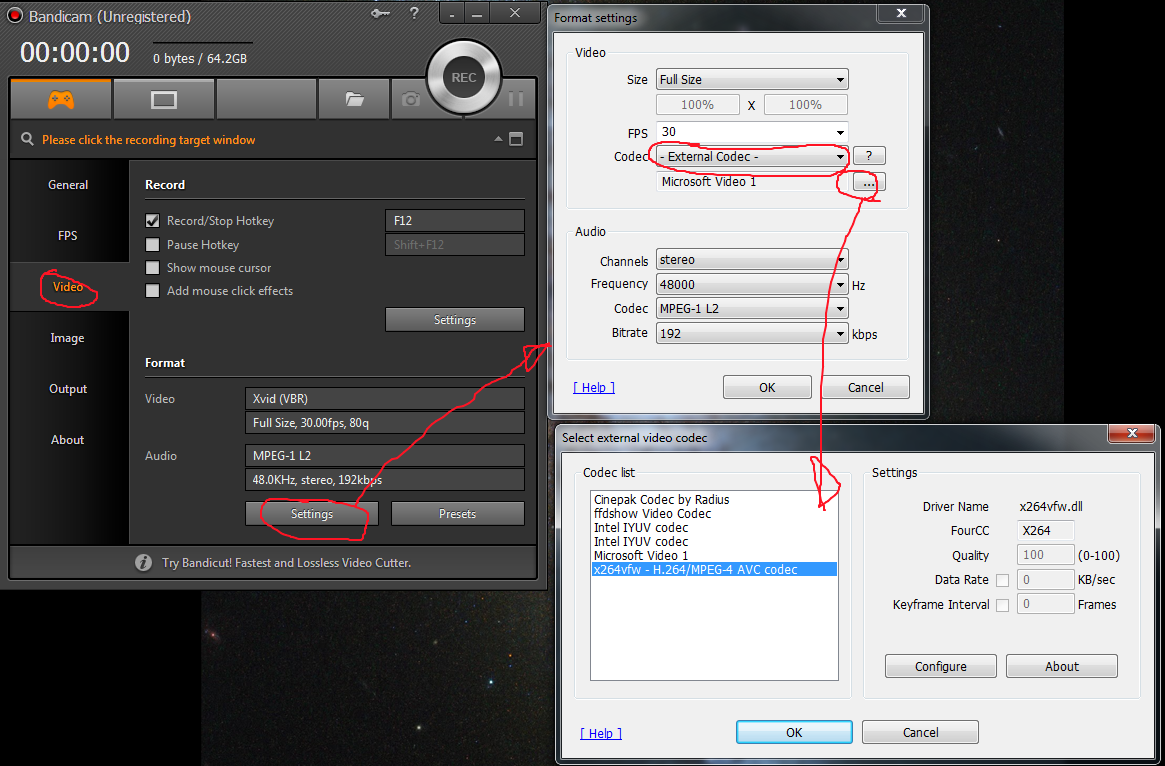Enable the Keyframe Interval checkbox

pyautogui.click(x=1002, y=605)
